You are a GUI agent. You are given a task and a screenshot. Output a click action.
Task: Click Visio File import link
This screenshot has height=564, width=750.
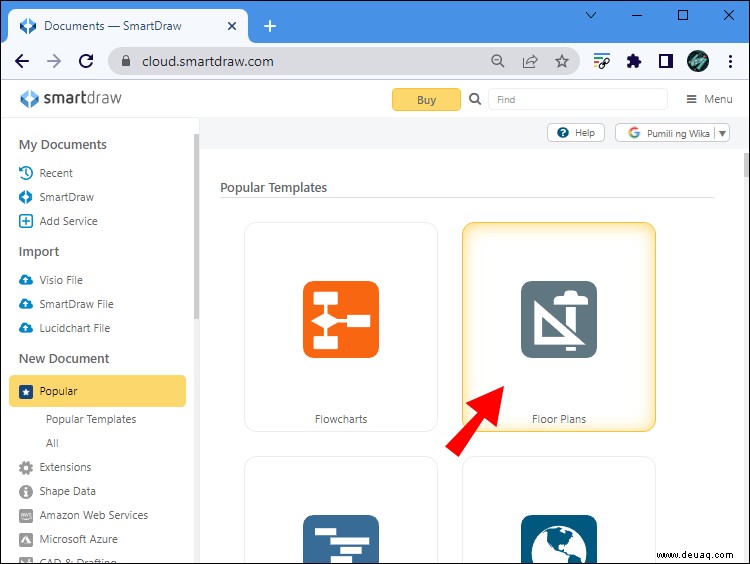[x=61, y=280]
